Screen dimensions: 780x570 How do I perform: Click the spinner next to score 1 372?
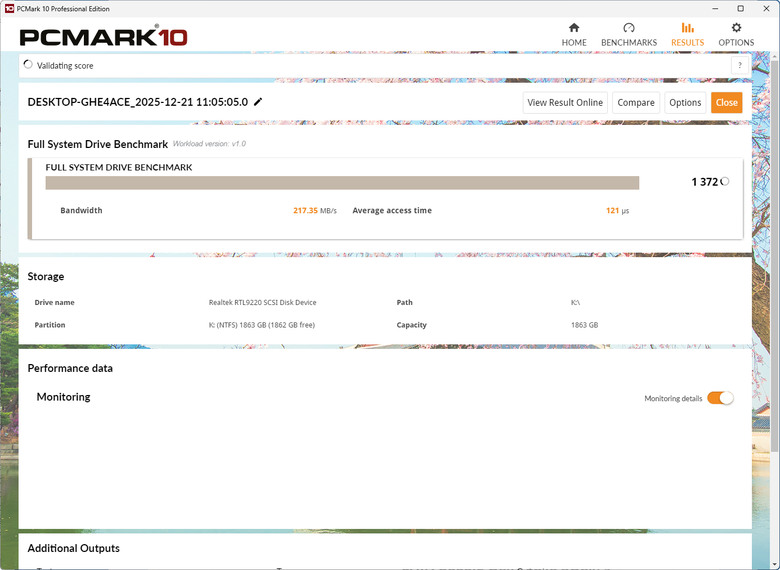point(725,182)
